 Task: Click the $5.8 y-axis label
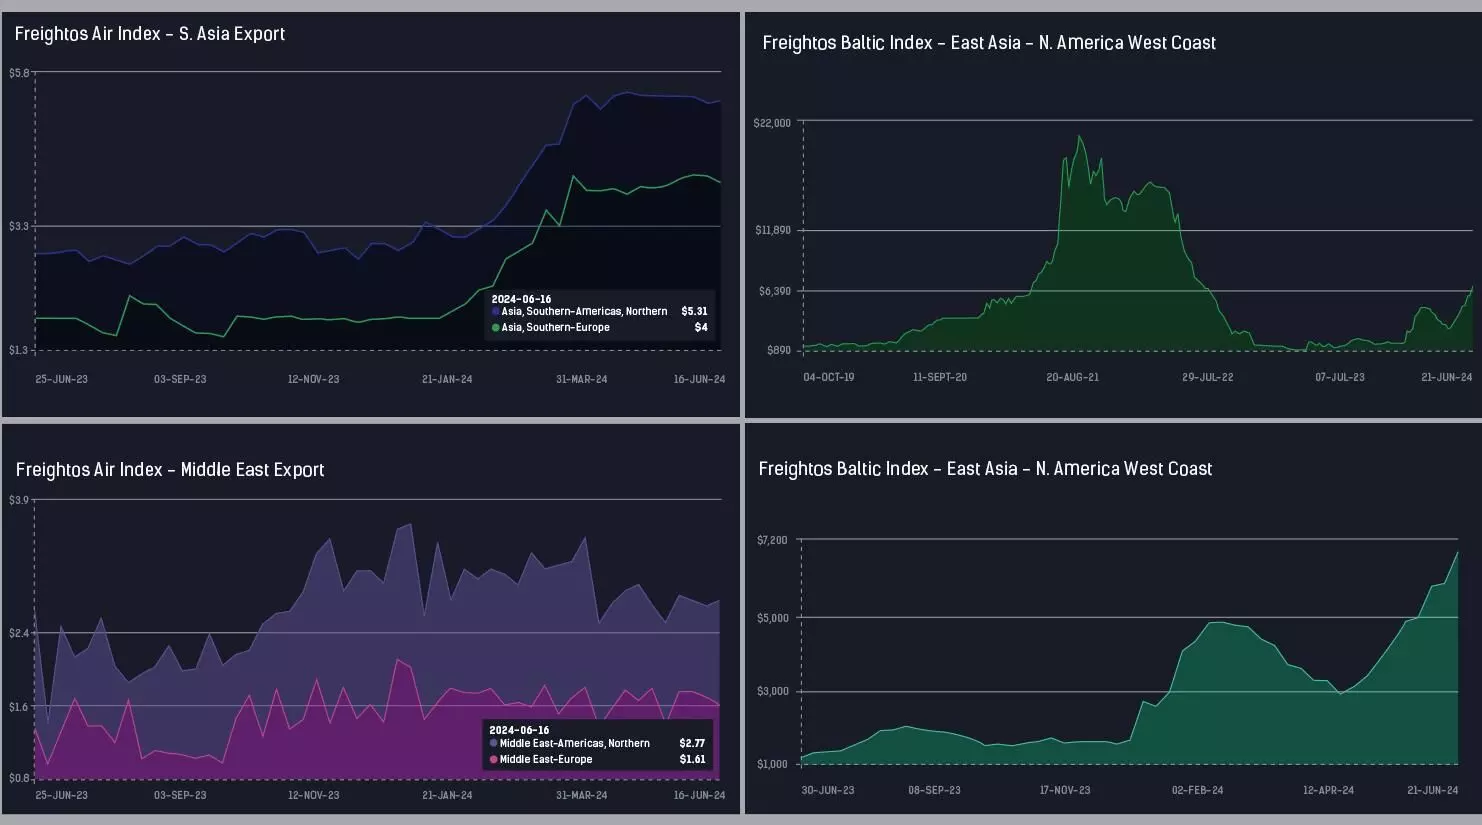click(x=19, y=73)
